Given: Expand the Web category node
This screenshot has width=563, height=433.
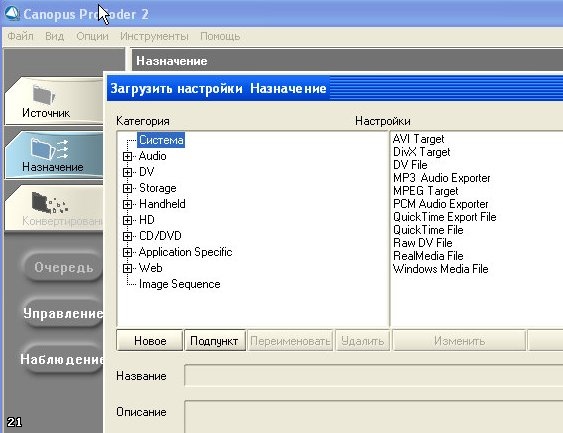Looking at the screenshot, I should [127, 268].
